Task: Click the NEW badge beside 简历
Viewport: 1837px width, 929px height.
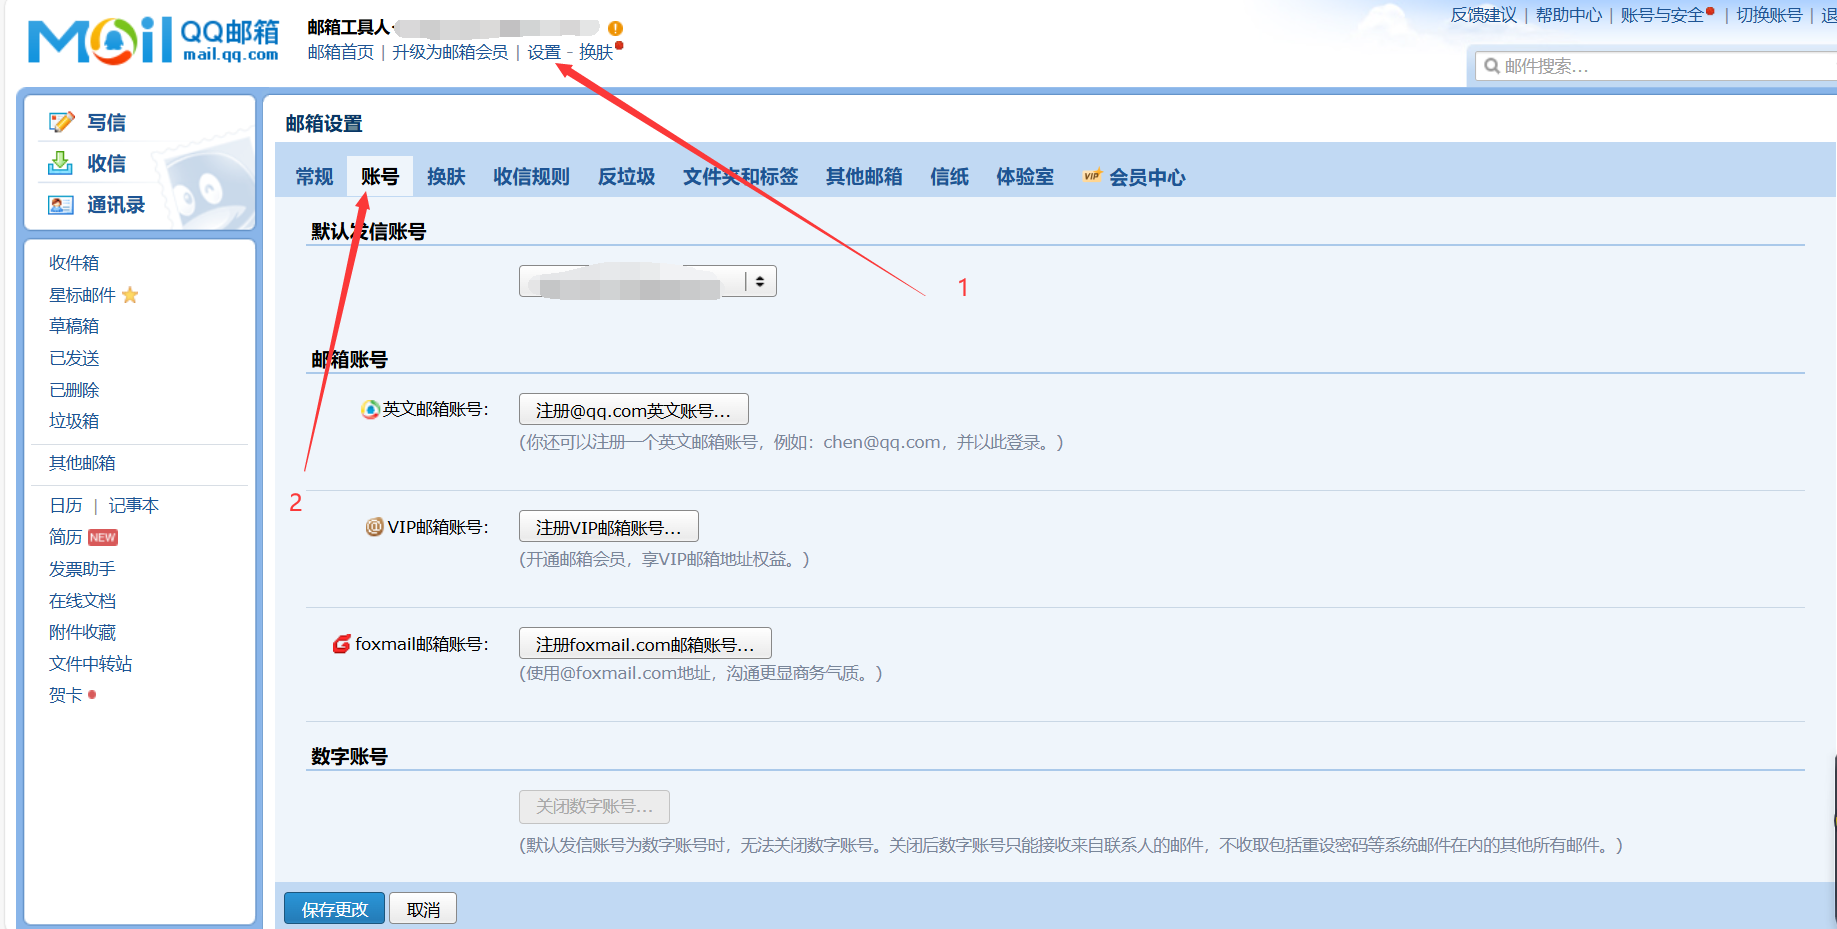Action: (101, 537)
